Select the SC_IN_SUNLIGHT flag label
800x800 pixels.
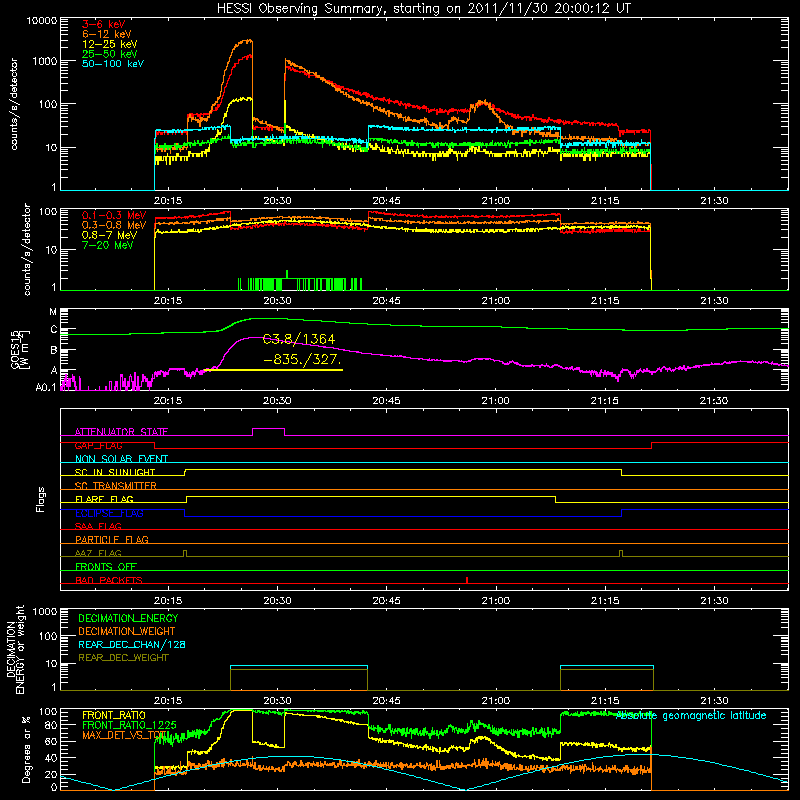[x=115, y=472]
